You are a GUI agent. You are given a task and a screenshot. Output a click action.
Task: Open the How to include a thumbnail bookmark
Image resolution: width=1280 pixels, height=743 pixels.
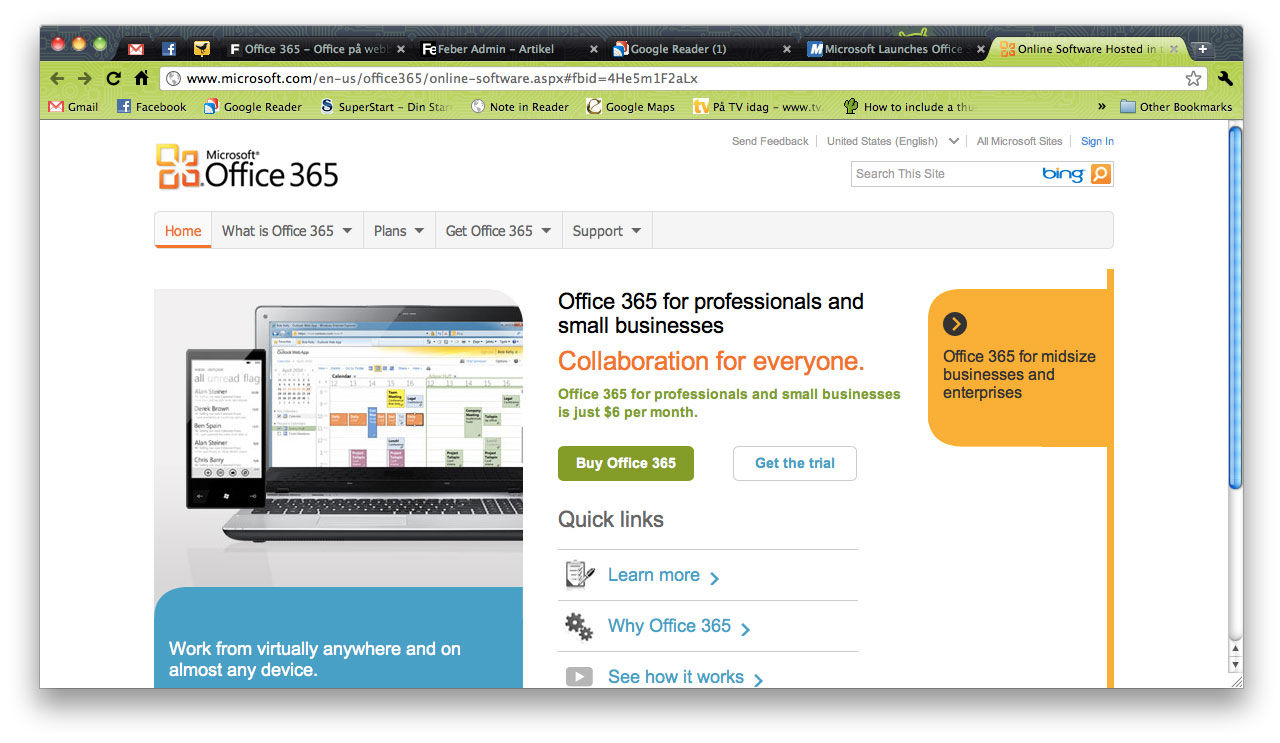tap(909, 107)
